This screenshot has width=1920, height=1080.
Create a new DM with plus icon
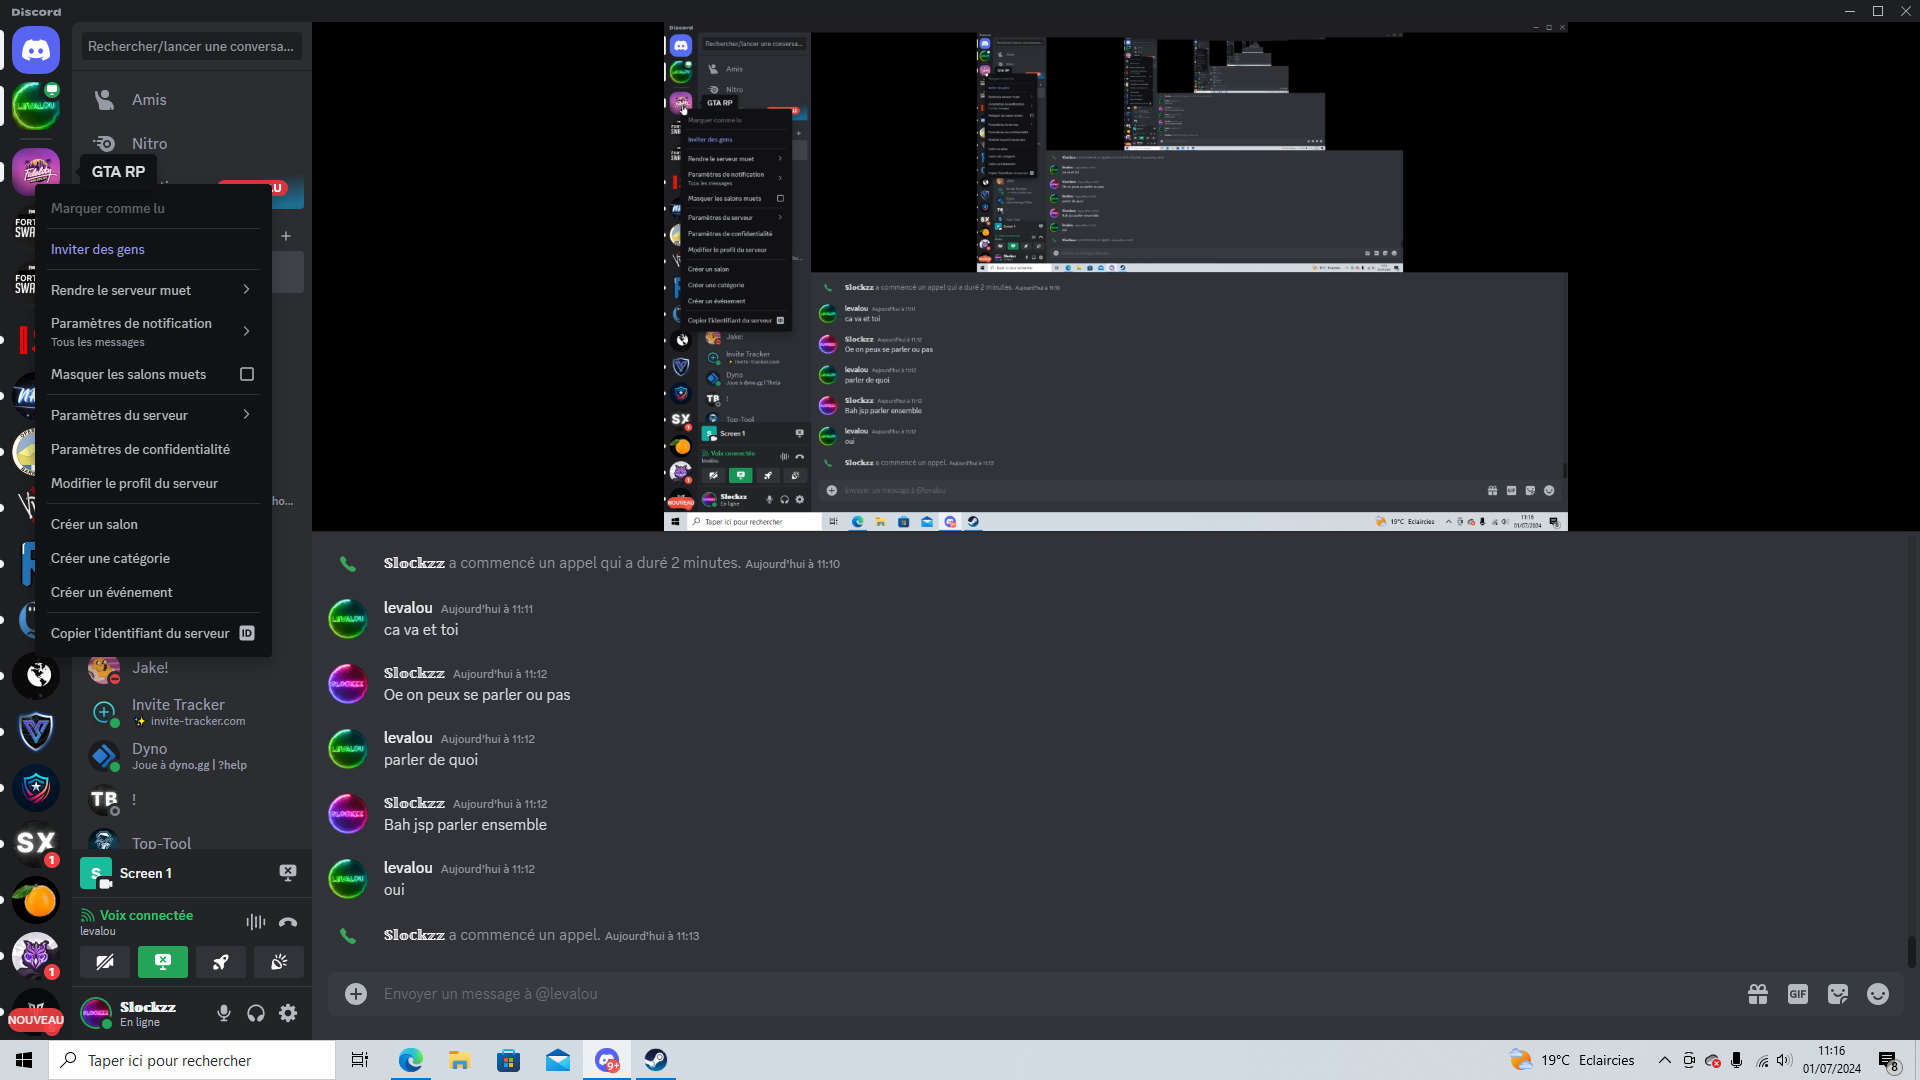pos(286,236)
